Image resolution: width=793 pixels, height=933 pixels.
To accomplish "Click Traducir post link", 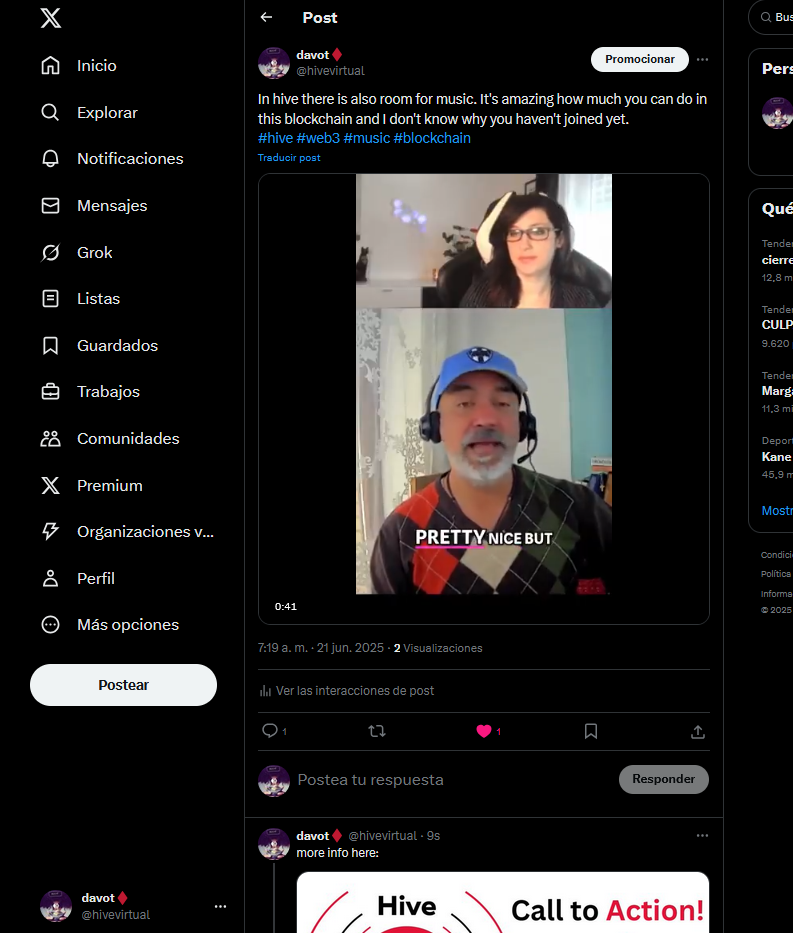I will click(x=289, y=158).
